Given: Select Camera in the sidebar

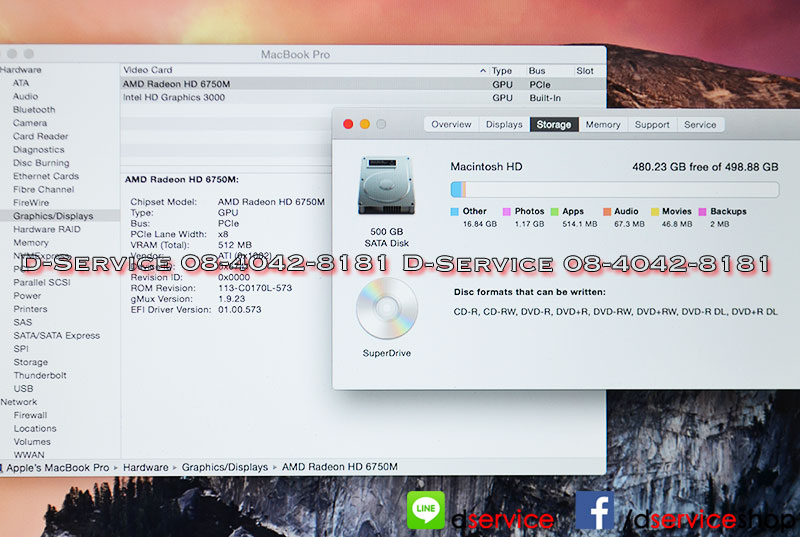Looking at the screenshot, I should (x=30, y=123).
